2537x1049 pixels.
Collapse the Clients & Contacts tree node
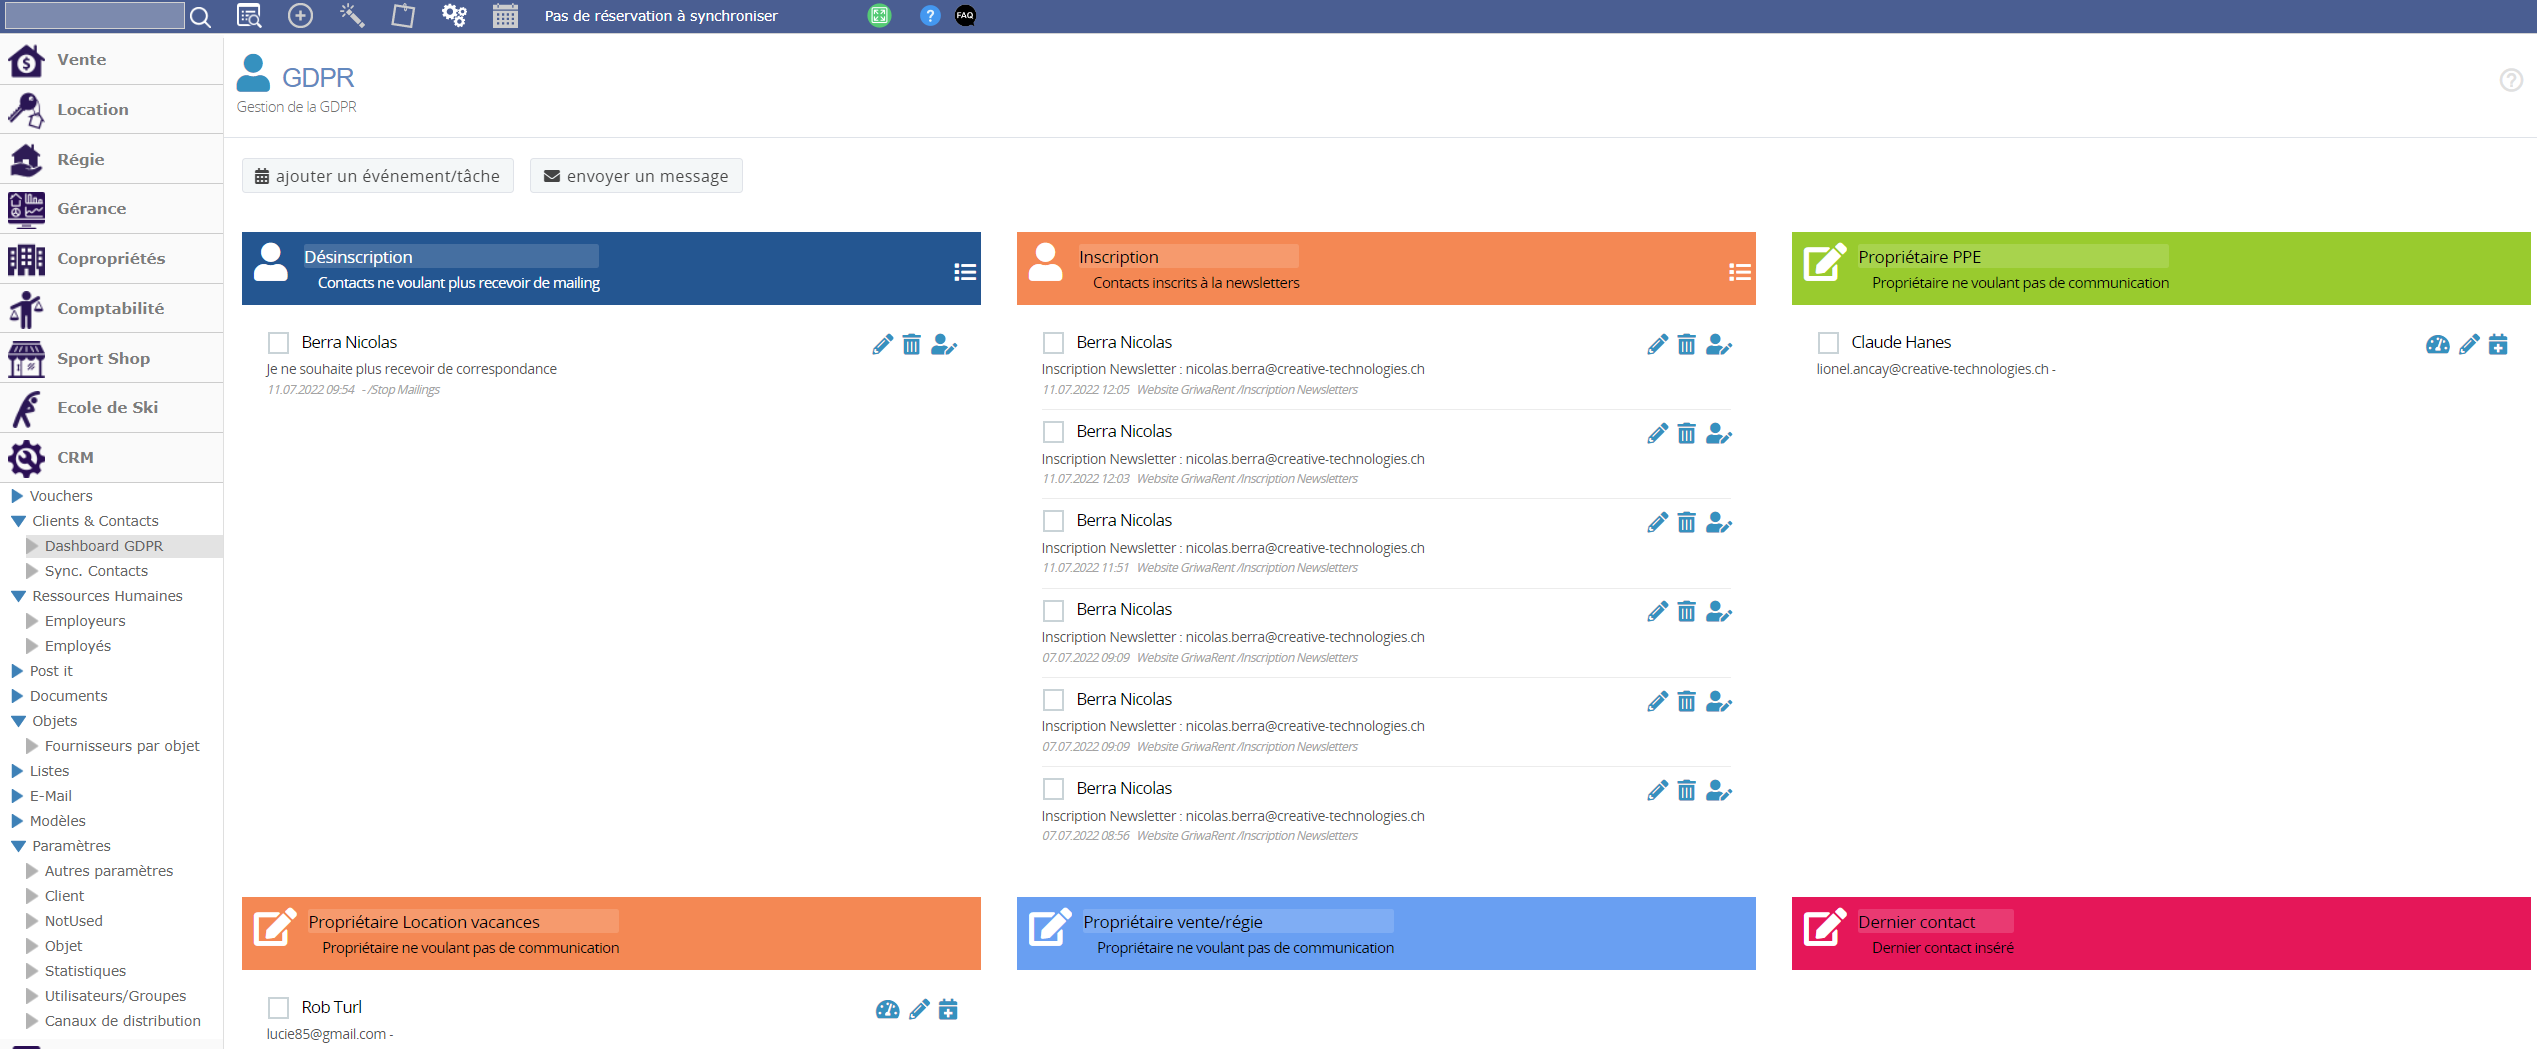[18, 521]
